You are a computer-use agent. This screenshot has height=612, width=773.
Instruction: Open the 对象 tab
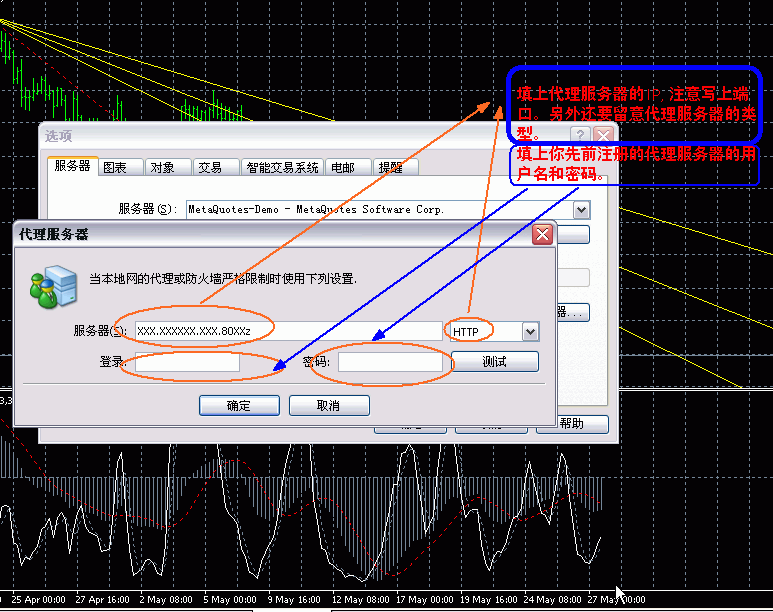168,168
